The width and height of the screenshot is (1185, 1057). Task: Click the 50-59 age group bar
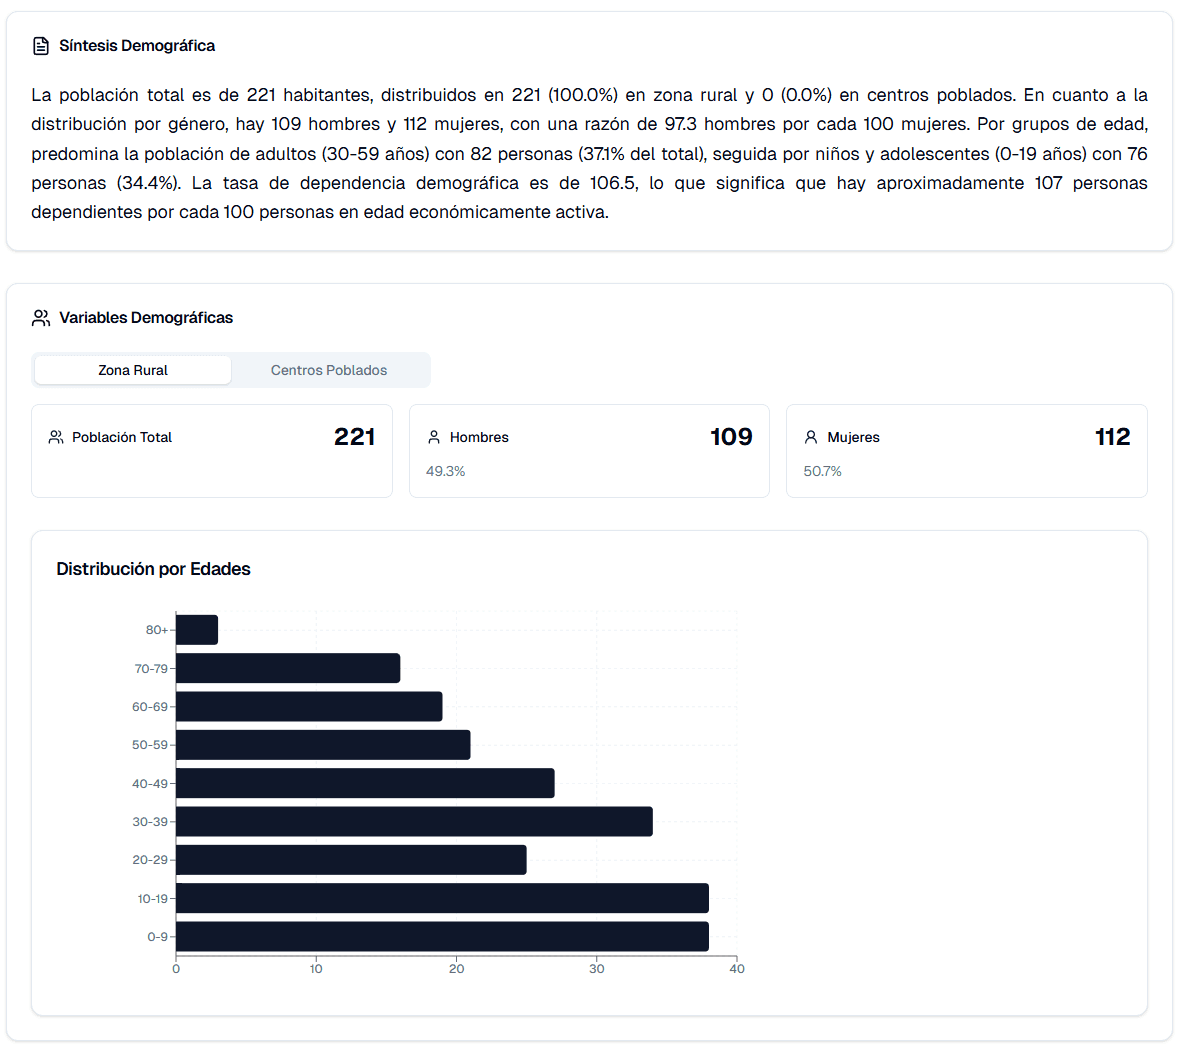[x=323, y=745]
